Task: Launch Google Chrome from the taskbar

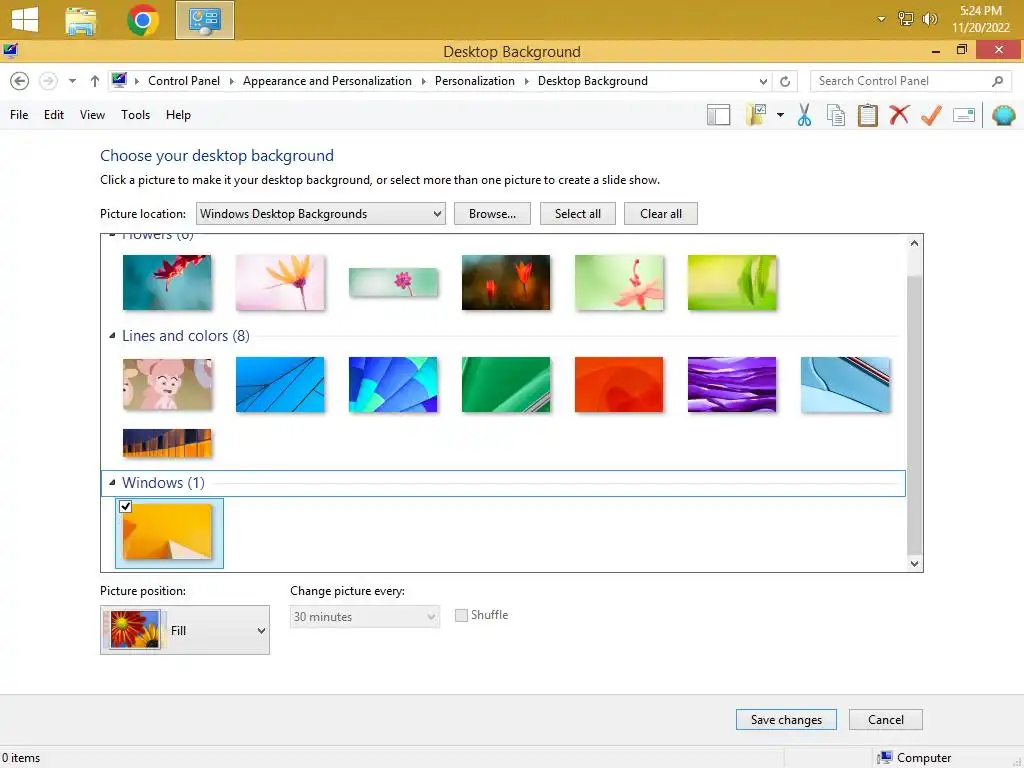Action: [x=142, y=20]
